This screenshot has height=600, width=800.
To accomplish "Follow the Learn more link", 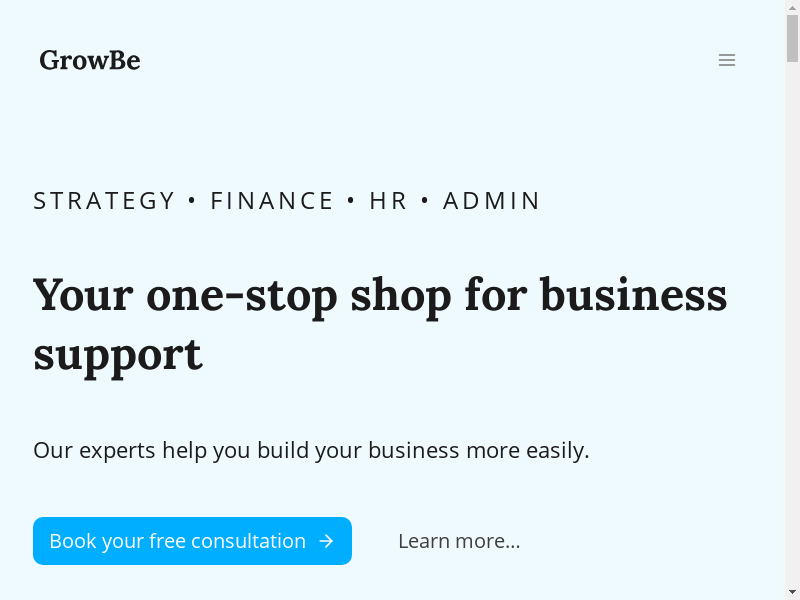I will 459,541.
